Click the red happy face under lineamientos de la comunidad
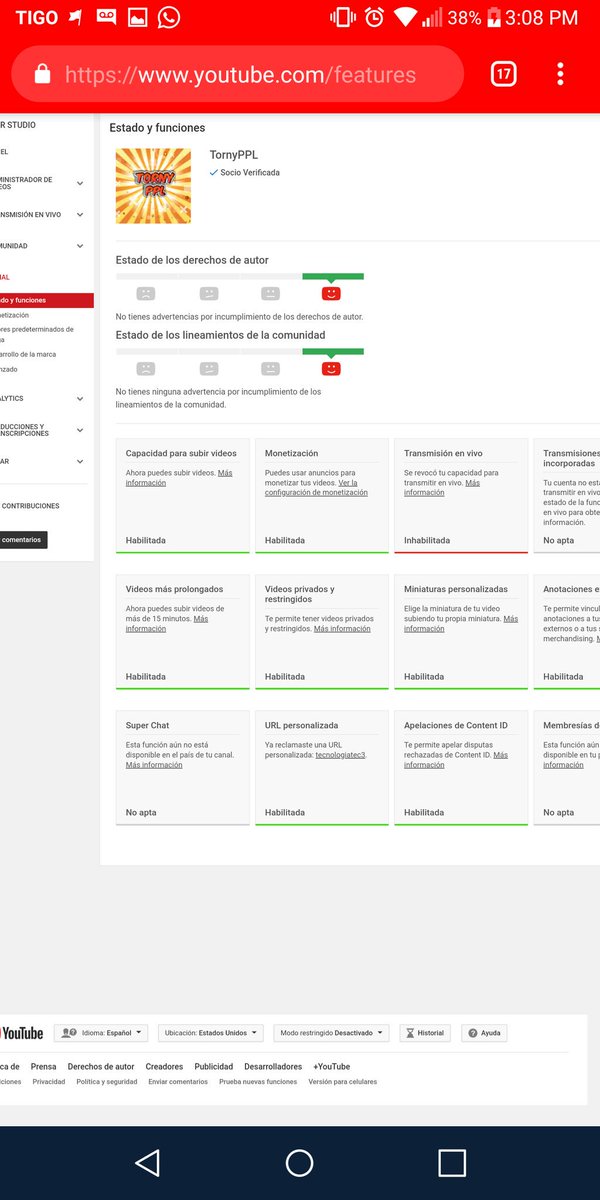Viewport: 600px width, 1200px height. pos(332,369)
